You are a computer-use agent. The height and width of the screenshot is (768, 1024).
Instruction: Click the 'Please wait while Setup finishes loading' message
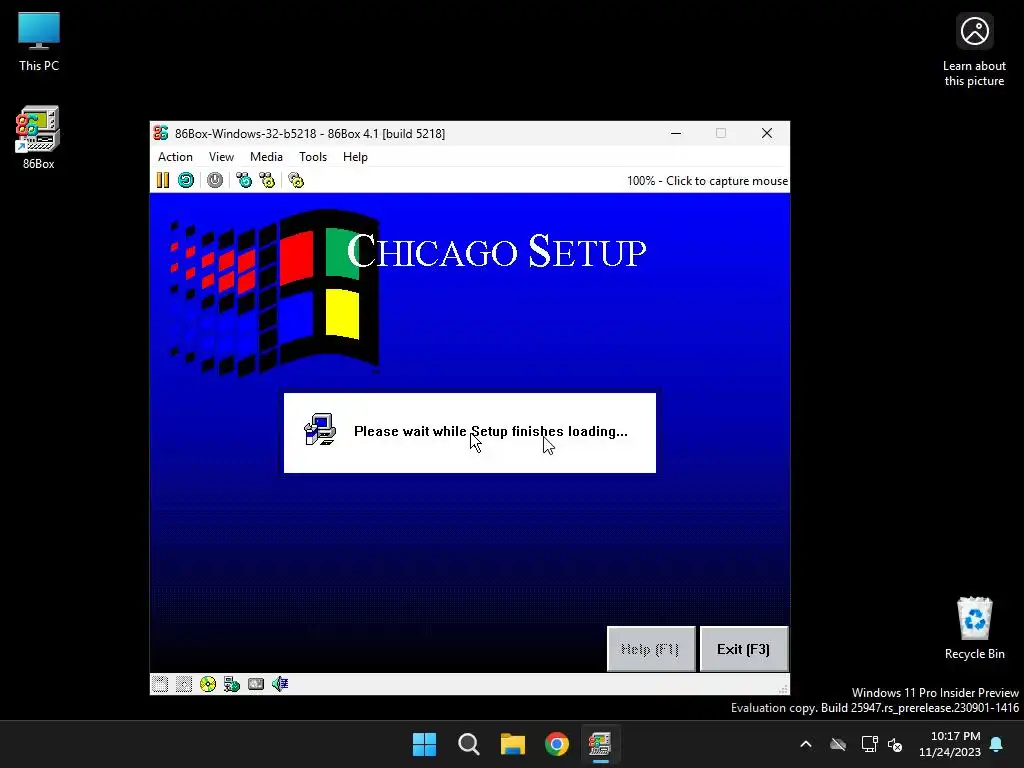coord(490,431)
